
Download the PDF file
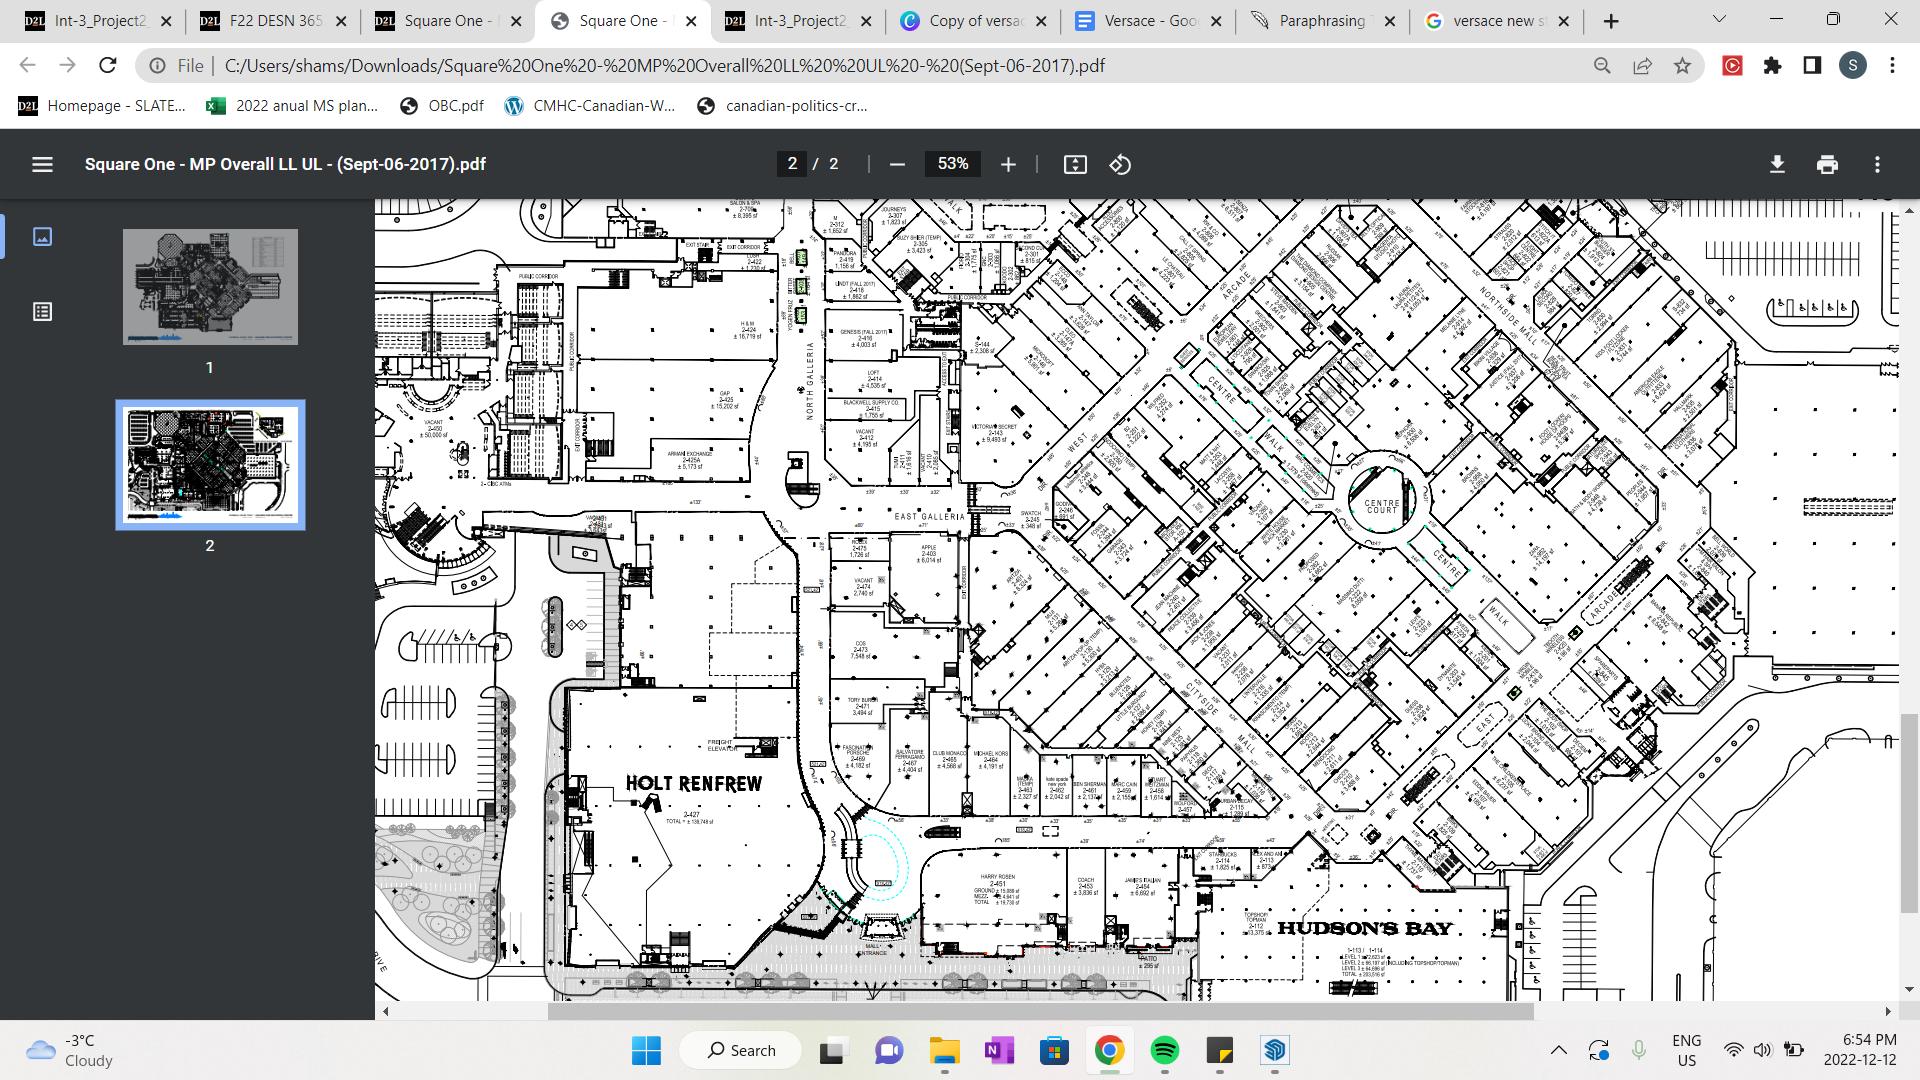[x=1777, y=164]
